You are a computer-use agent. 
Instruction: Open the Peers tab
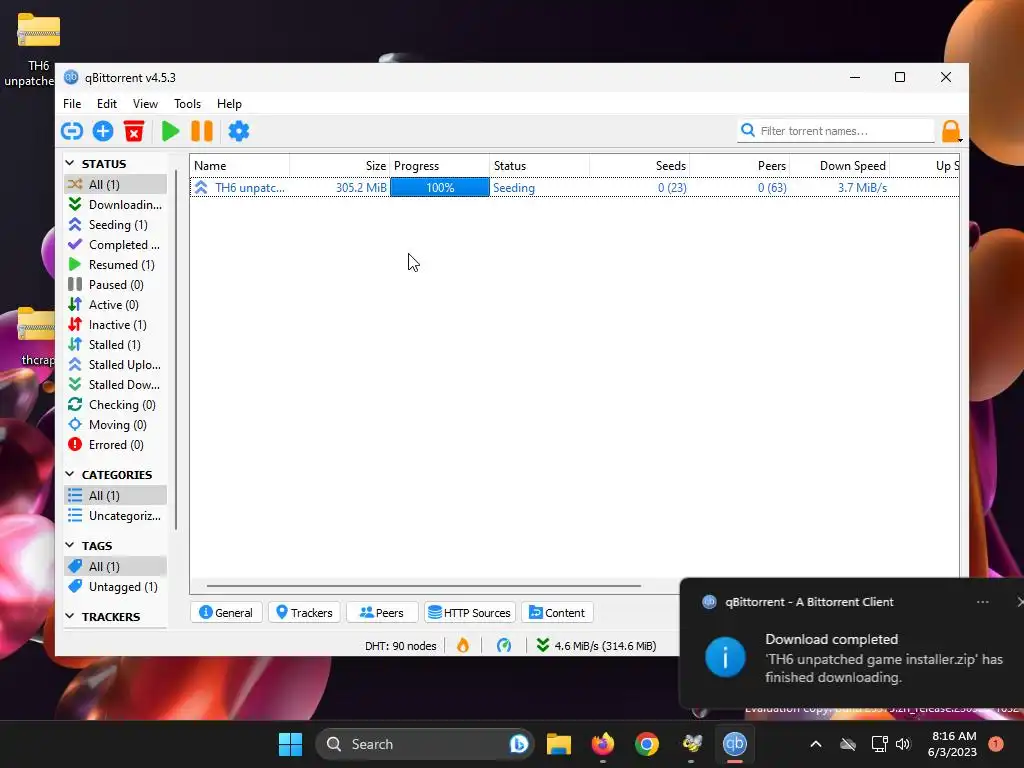[x=382, y=613]
